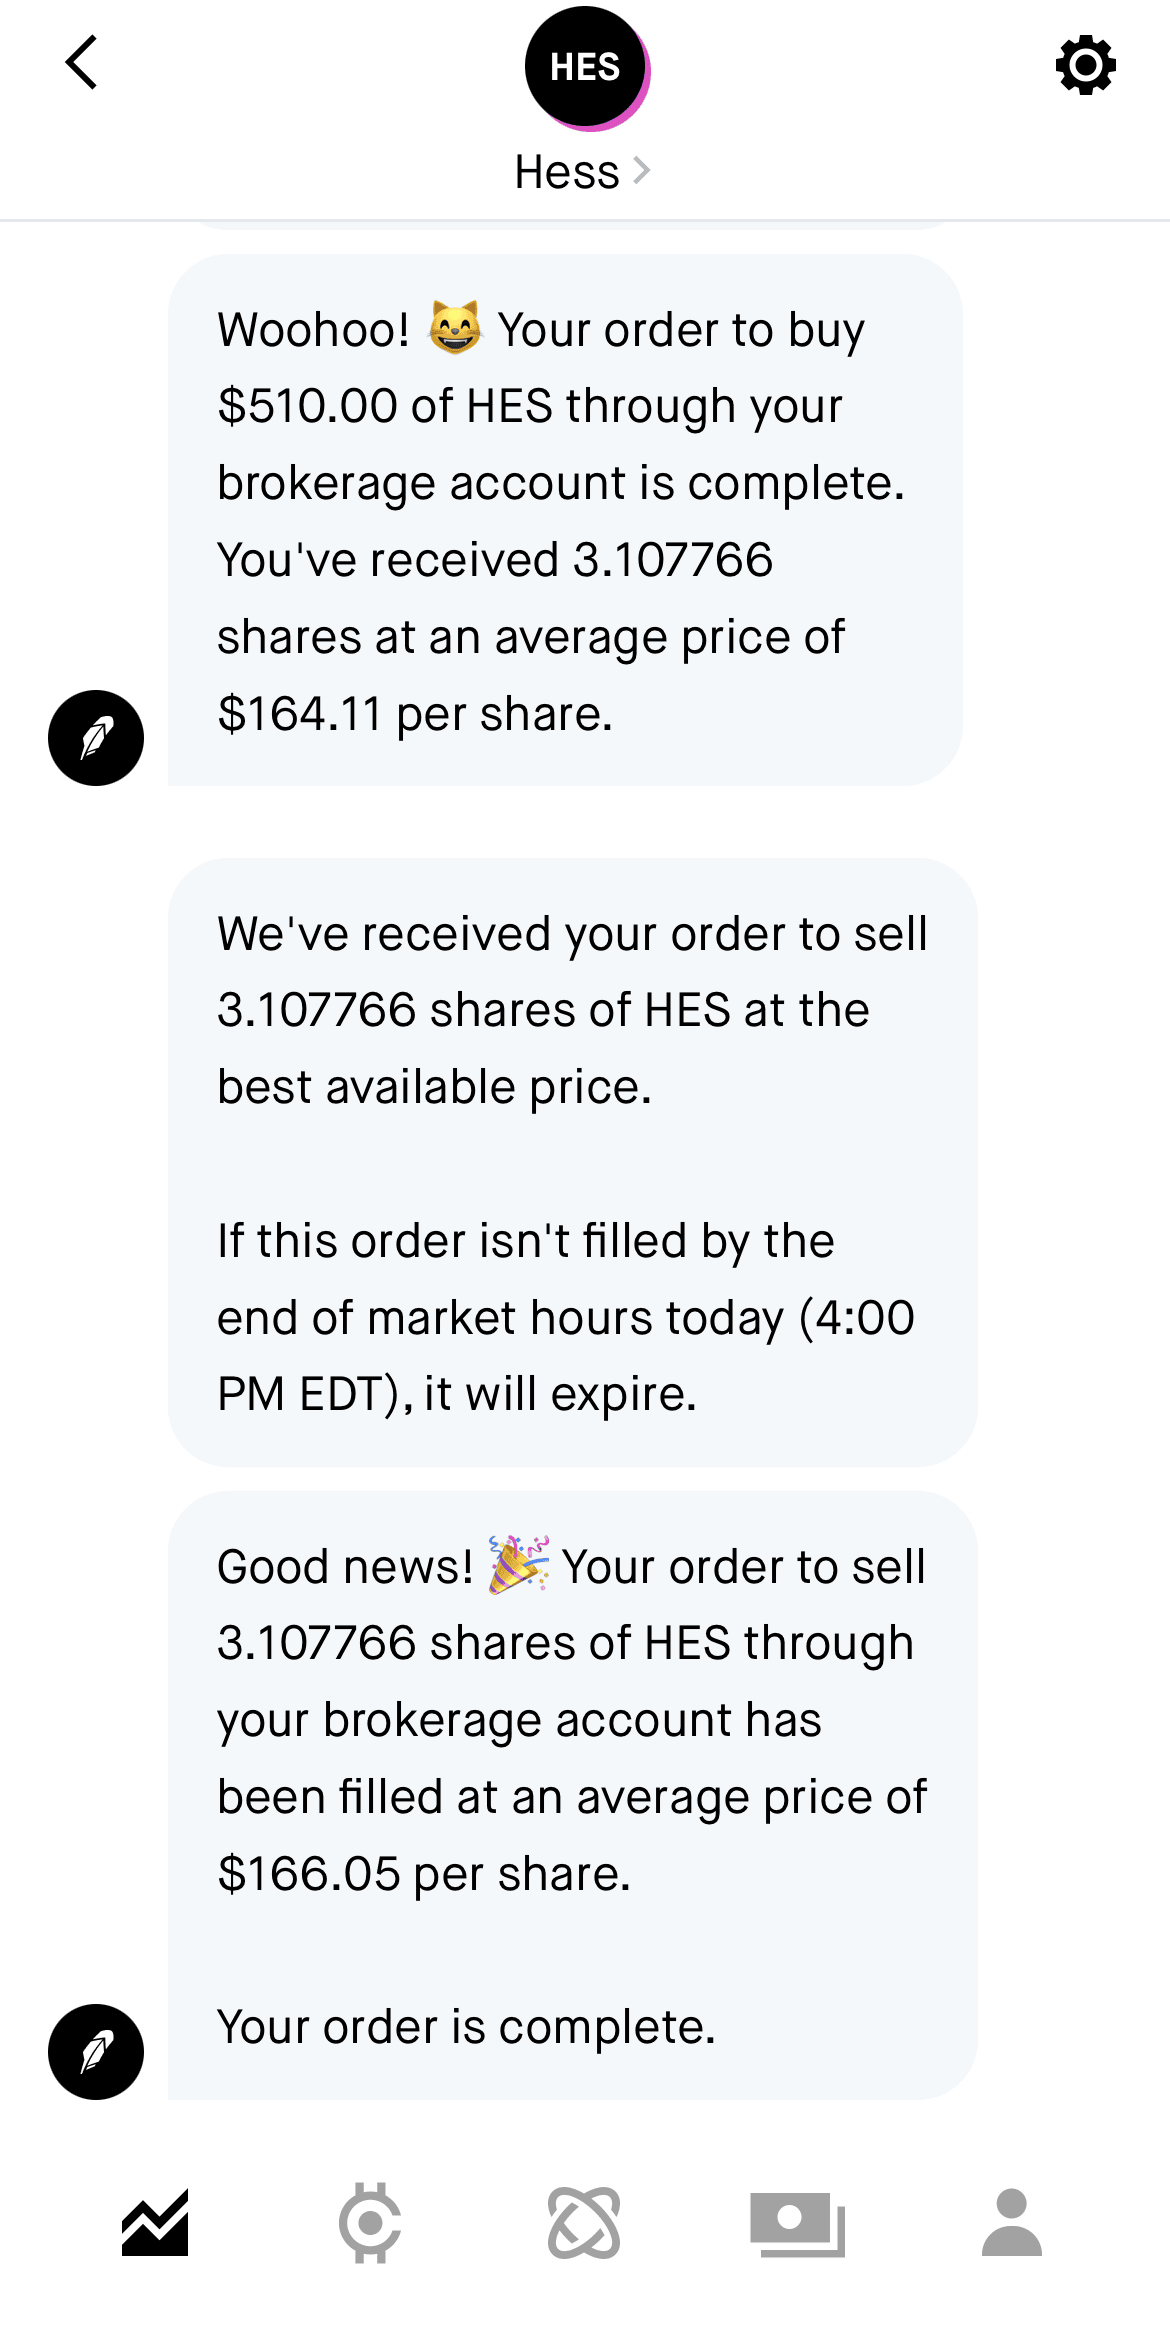Expand the chevron next to Hess
The width and height of the screenshot is (1170, 2332).
click(x=642, y=171)
